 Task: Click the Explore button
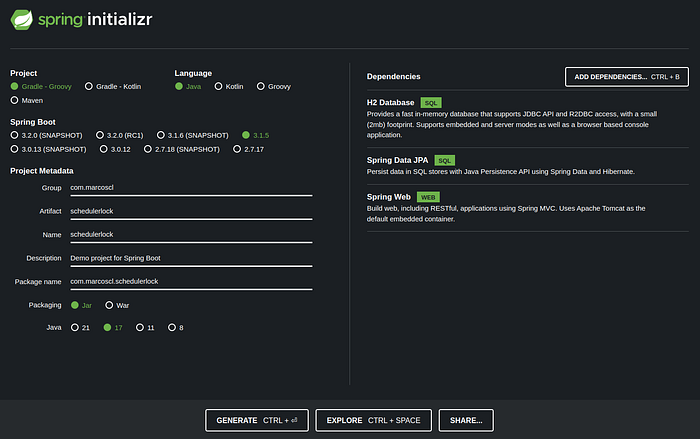(x=374, y=420)
